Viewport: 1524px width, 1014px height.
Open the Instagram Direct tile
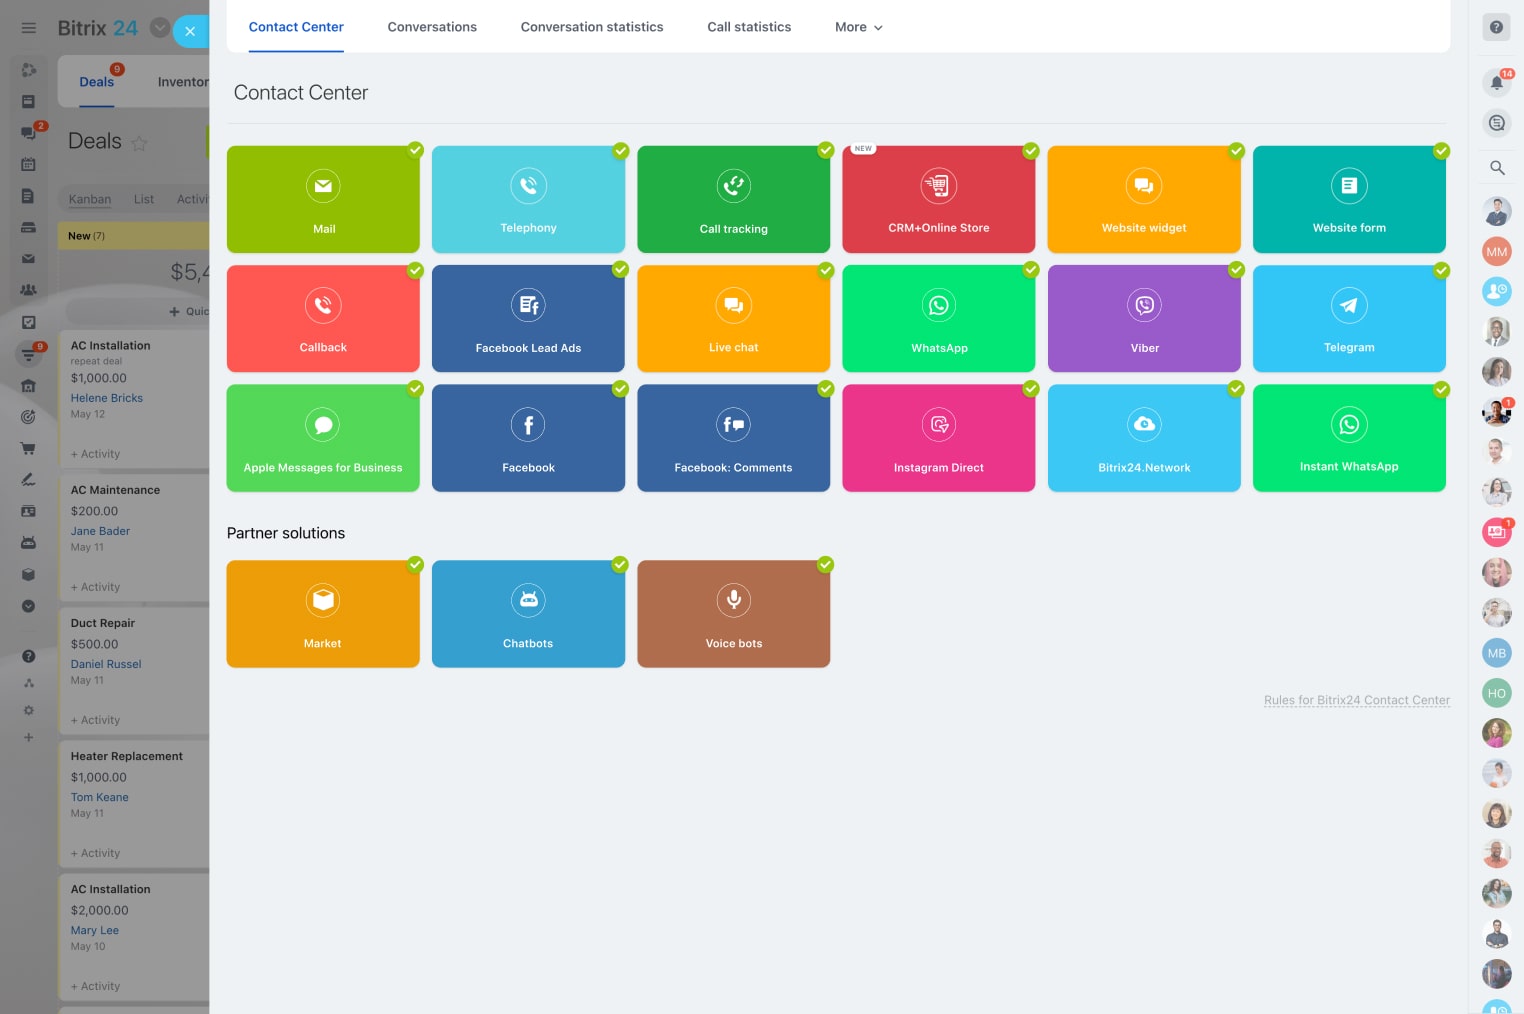coord(938,438)
